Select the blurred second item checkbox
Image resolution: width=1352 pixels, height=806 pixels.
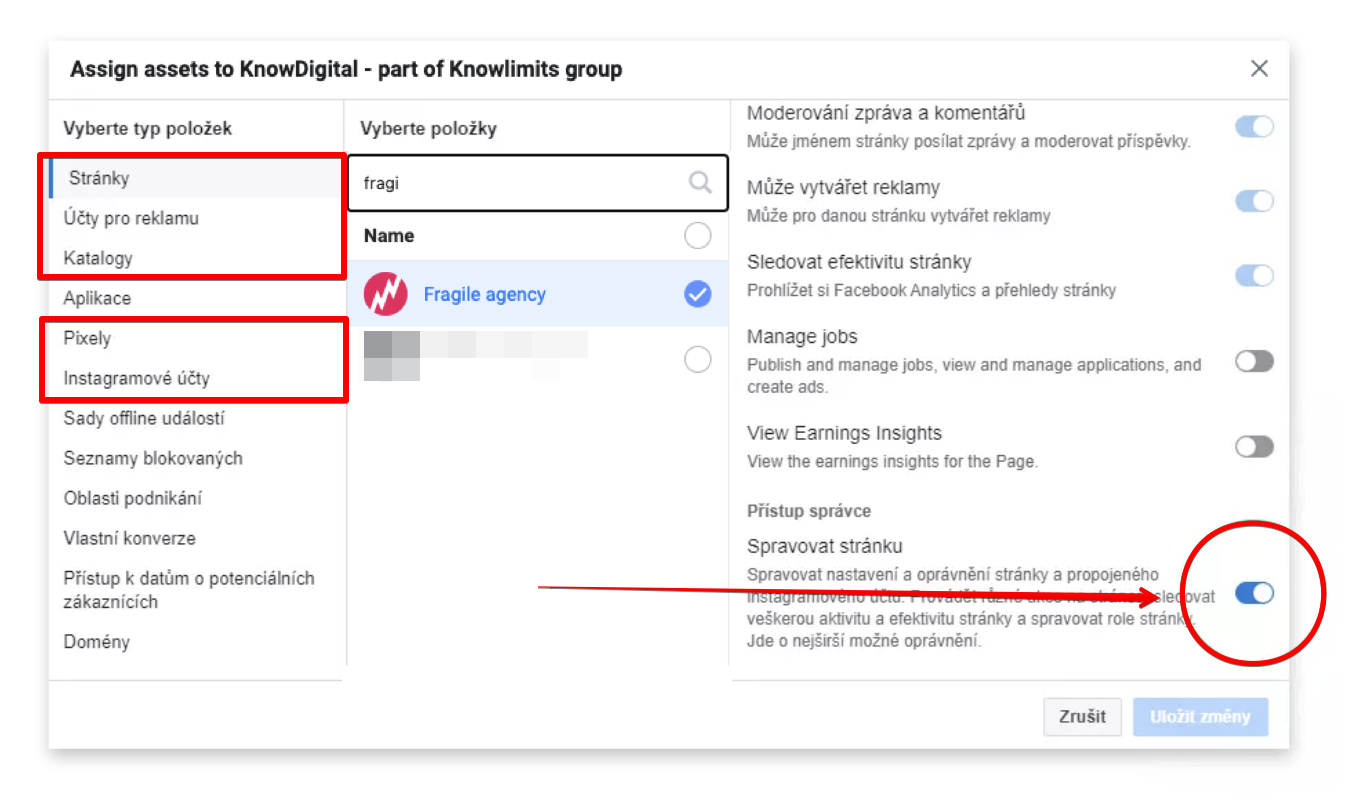click(697, 359)
